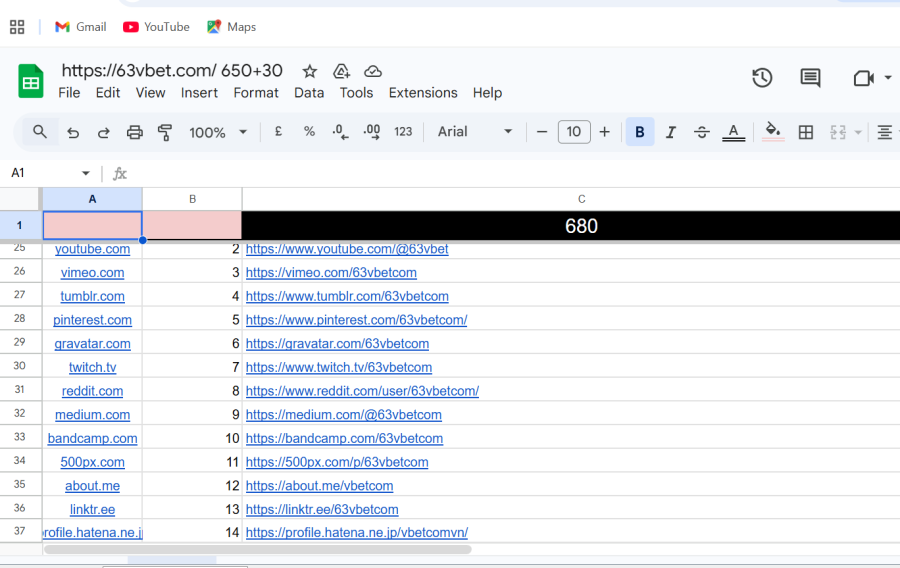Select column B header

[x=192, y=199]
